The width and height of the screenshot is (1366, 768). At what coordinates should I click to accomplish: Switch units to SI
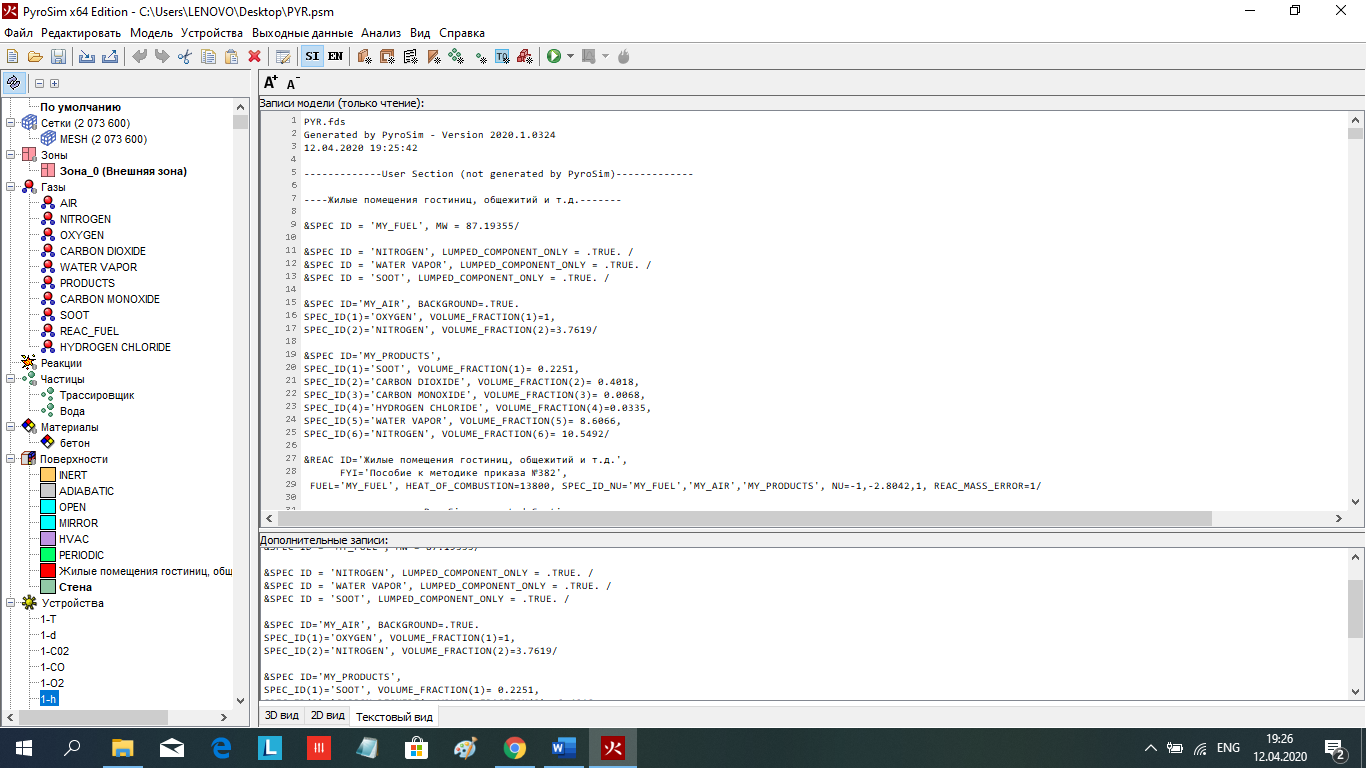point(312,56)
